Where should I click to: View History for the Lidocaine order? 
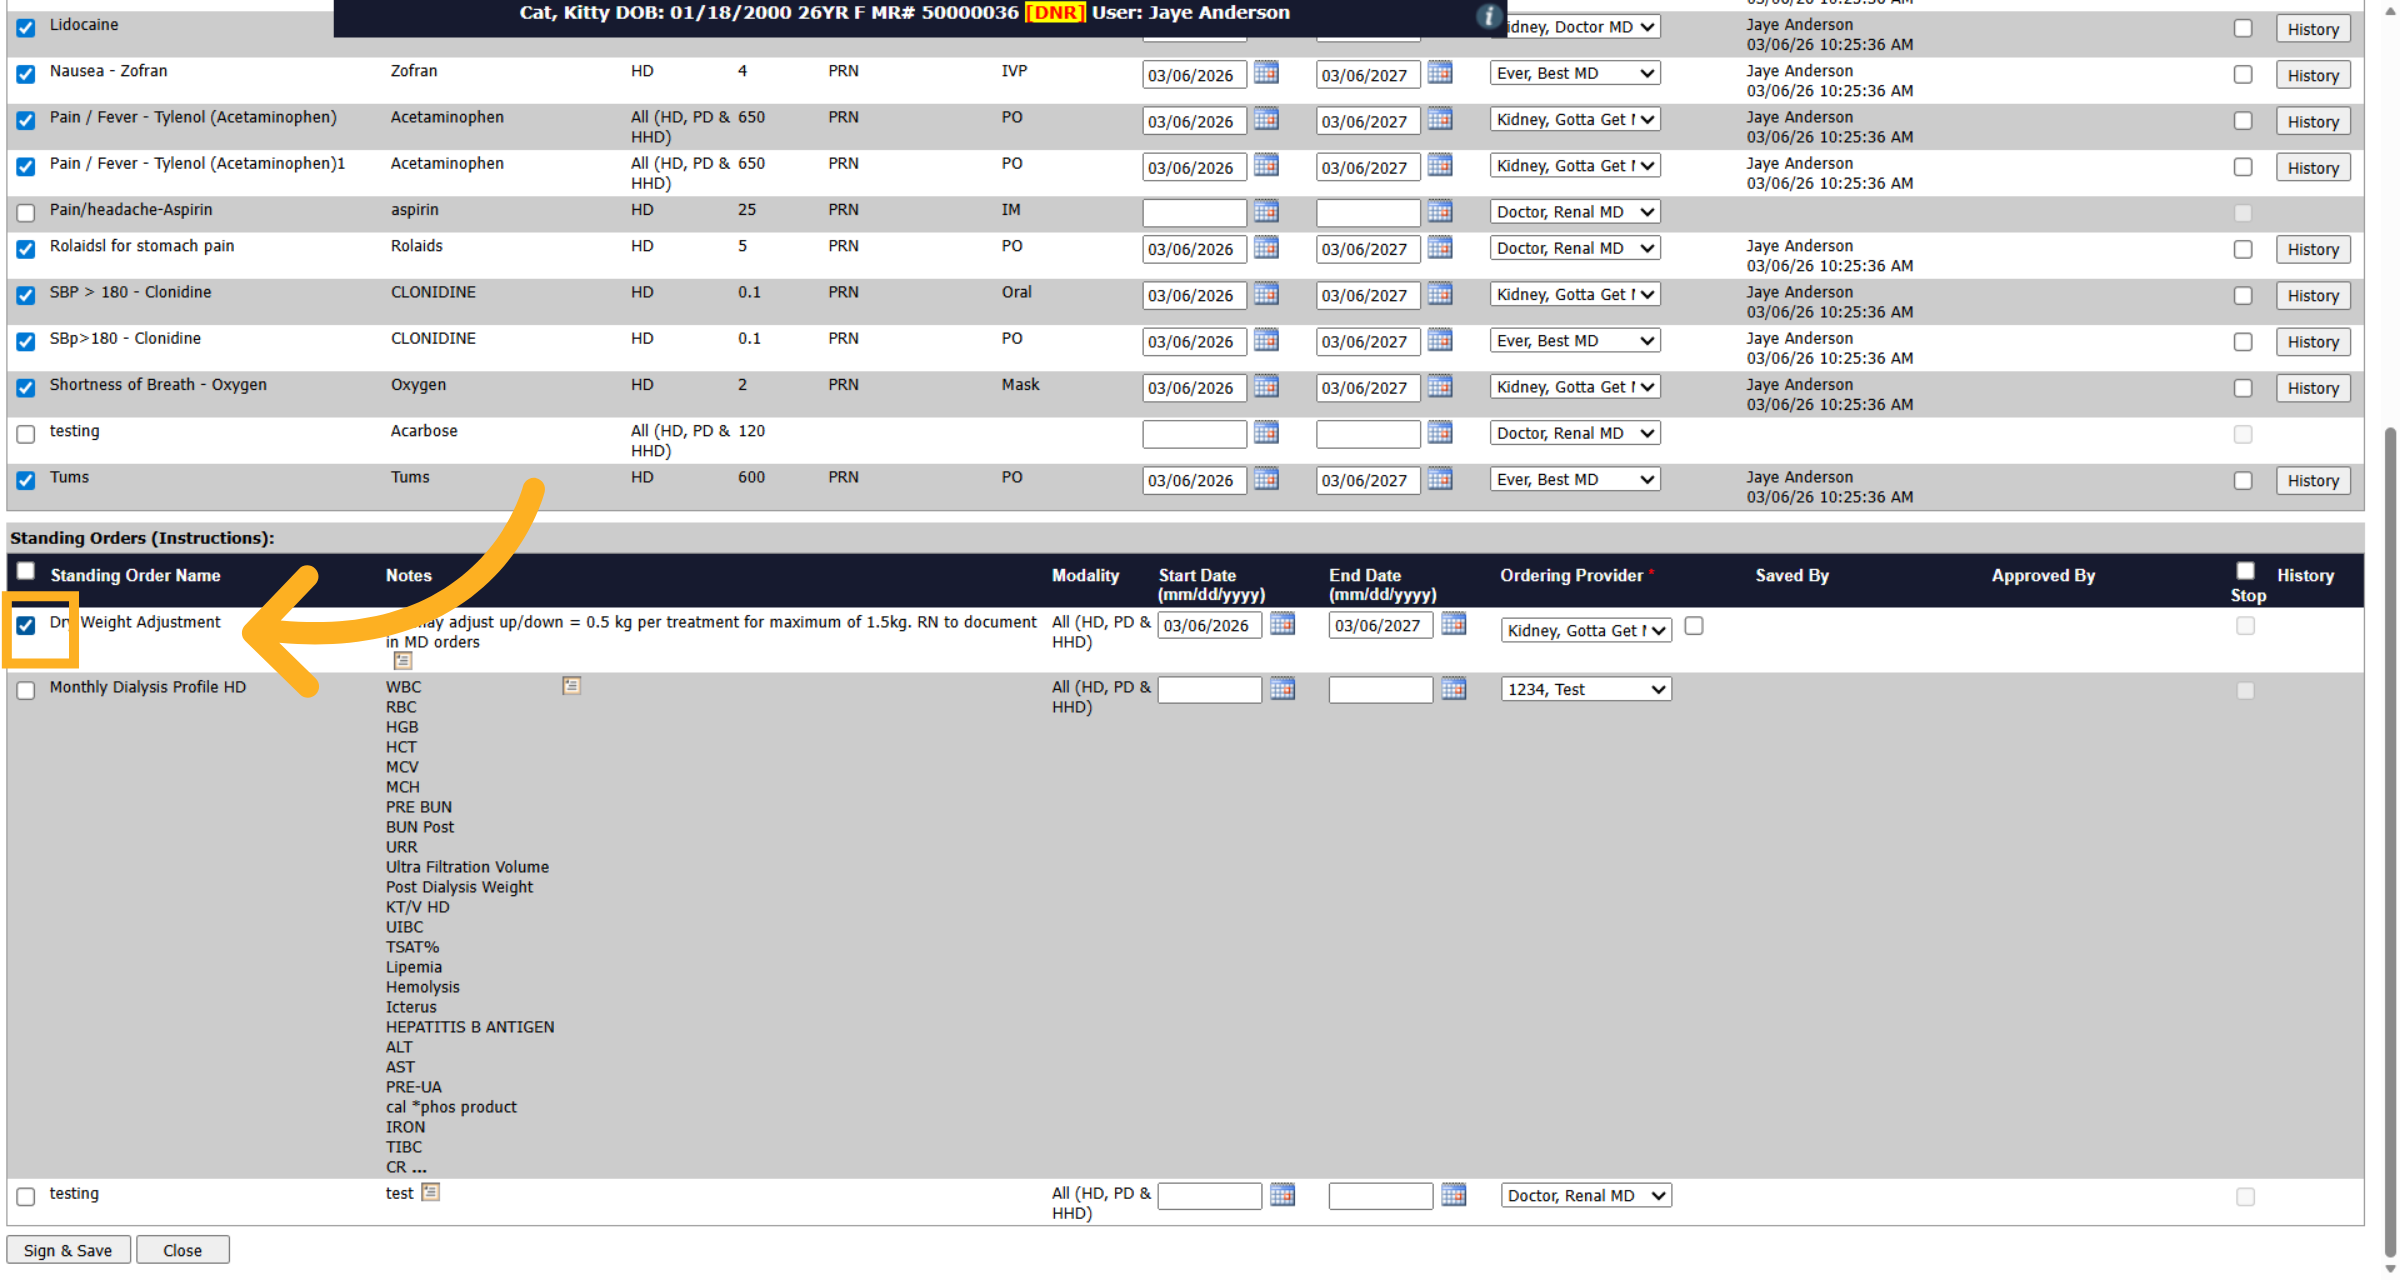[x=2313, y=29]
